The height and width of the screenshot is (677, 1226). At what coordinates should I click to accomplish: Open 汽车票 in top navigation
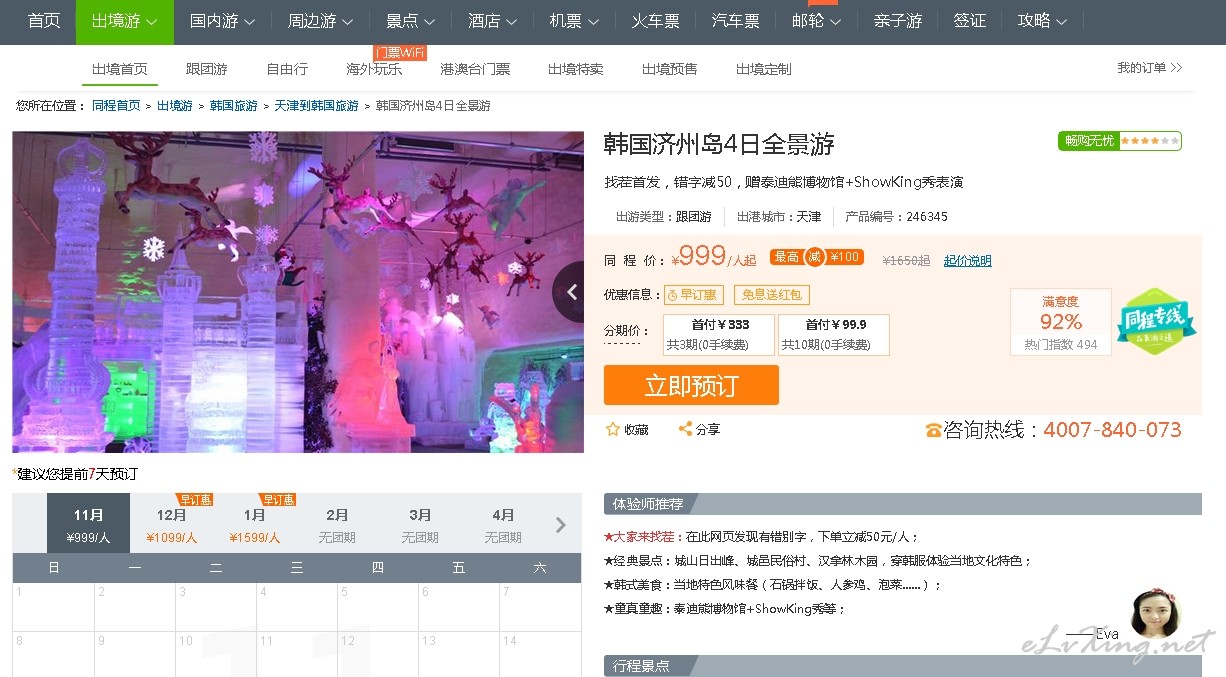click(x=735, y=21)
